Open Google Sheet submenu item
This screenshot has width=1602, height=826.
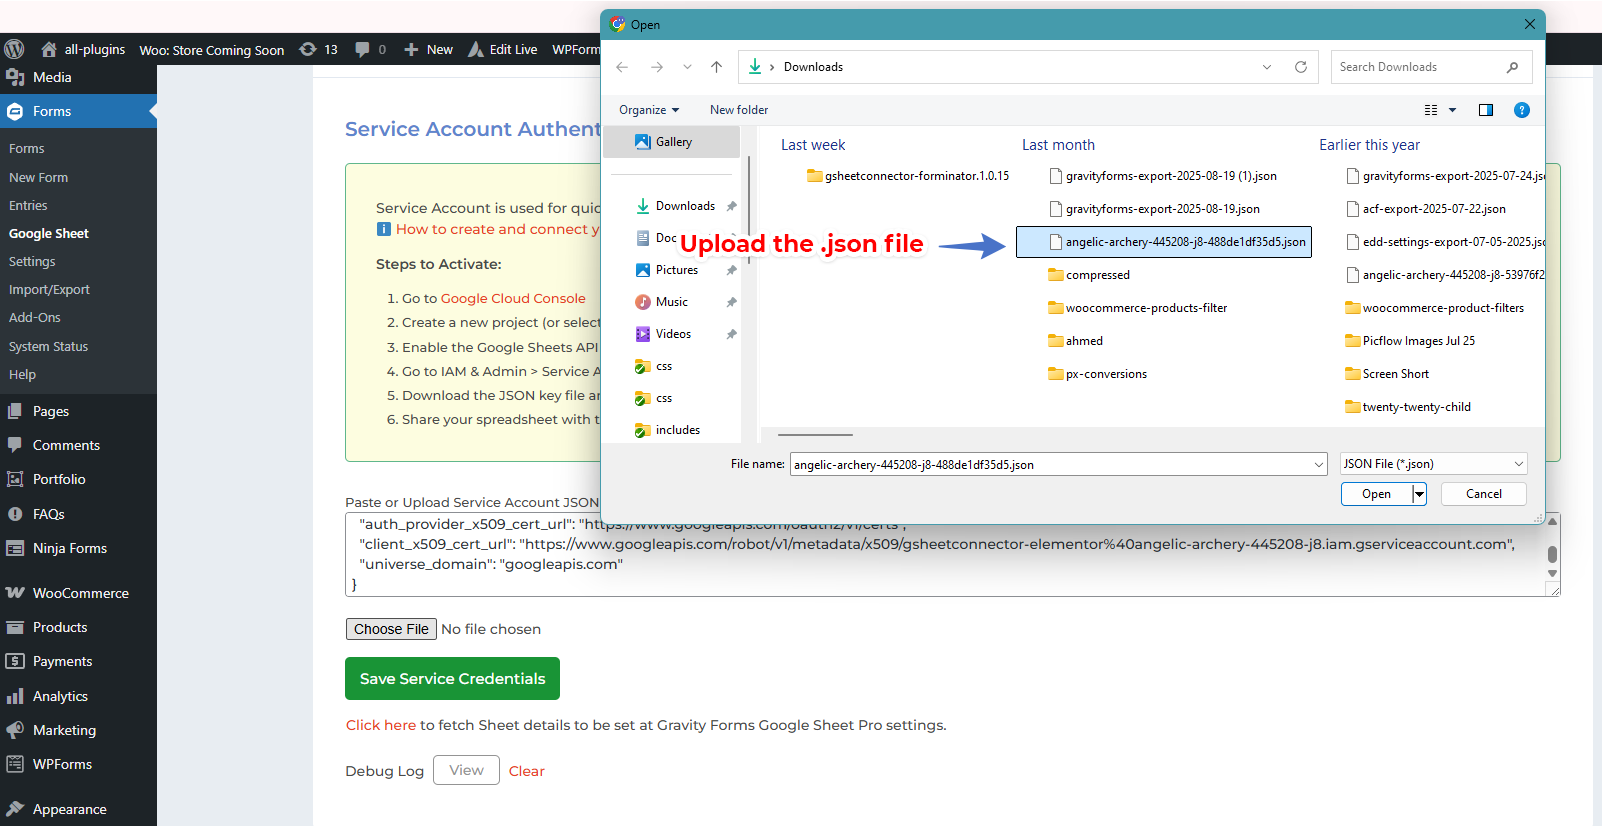pyautogui.click(x=49, y=233)
